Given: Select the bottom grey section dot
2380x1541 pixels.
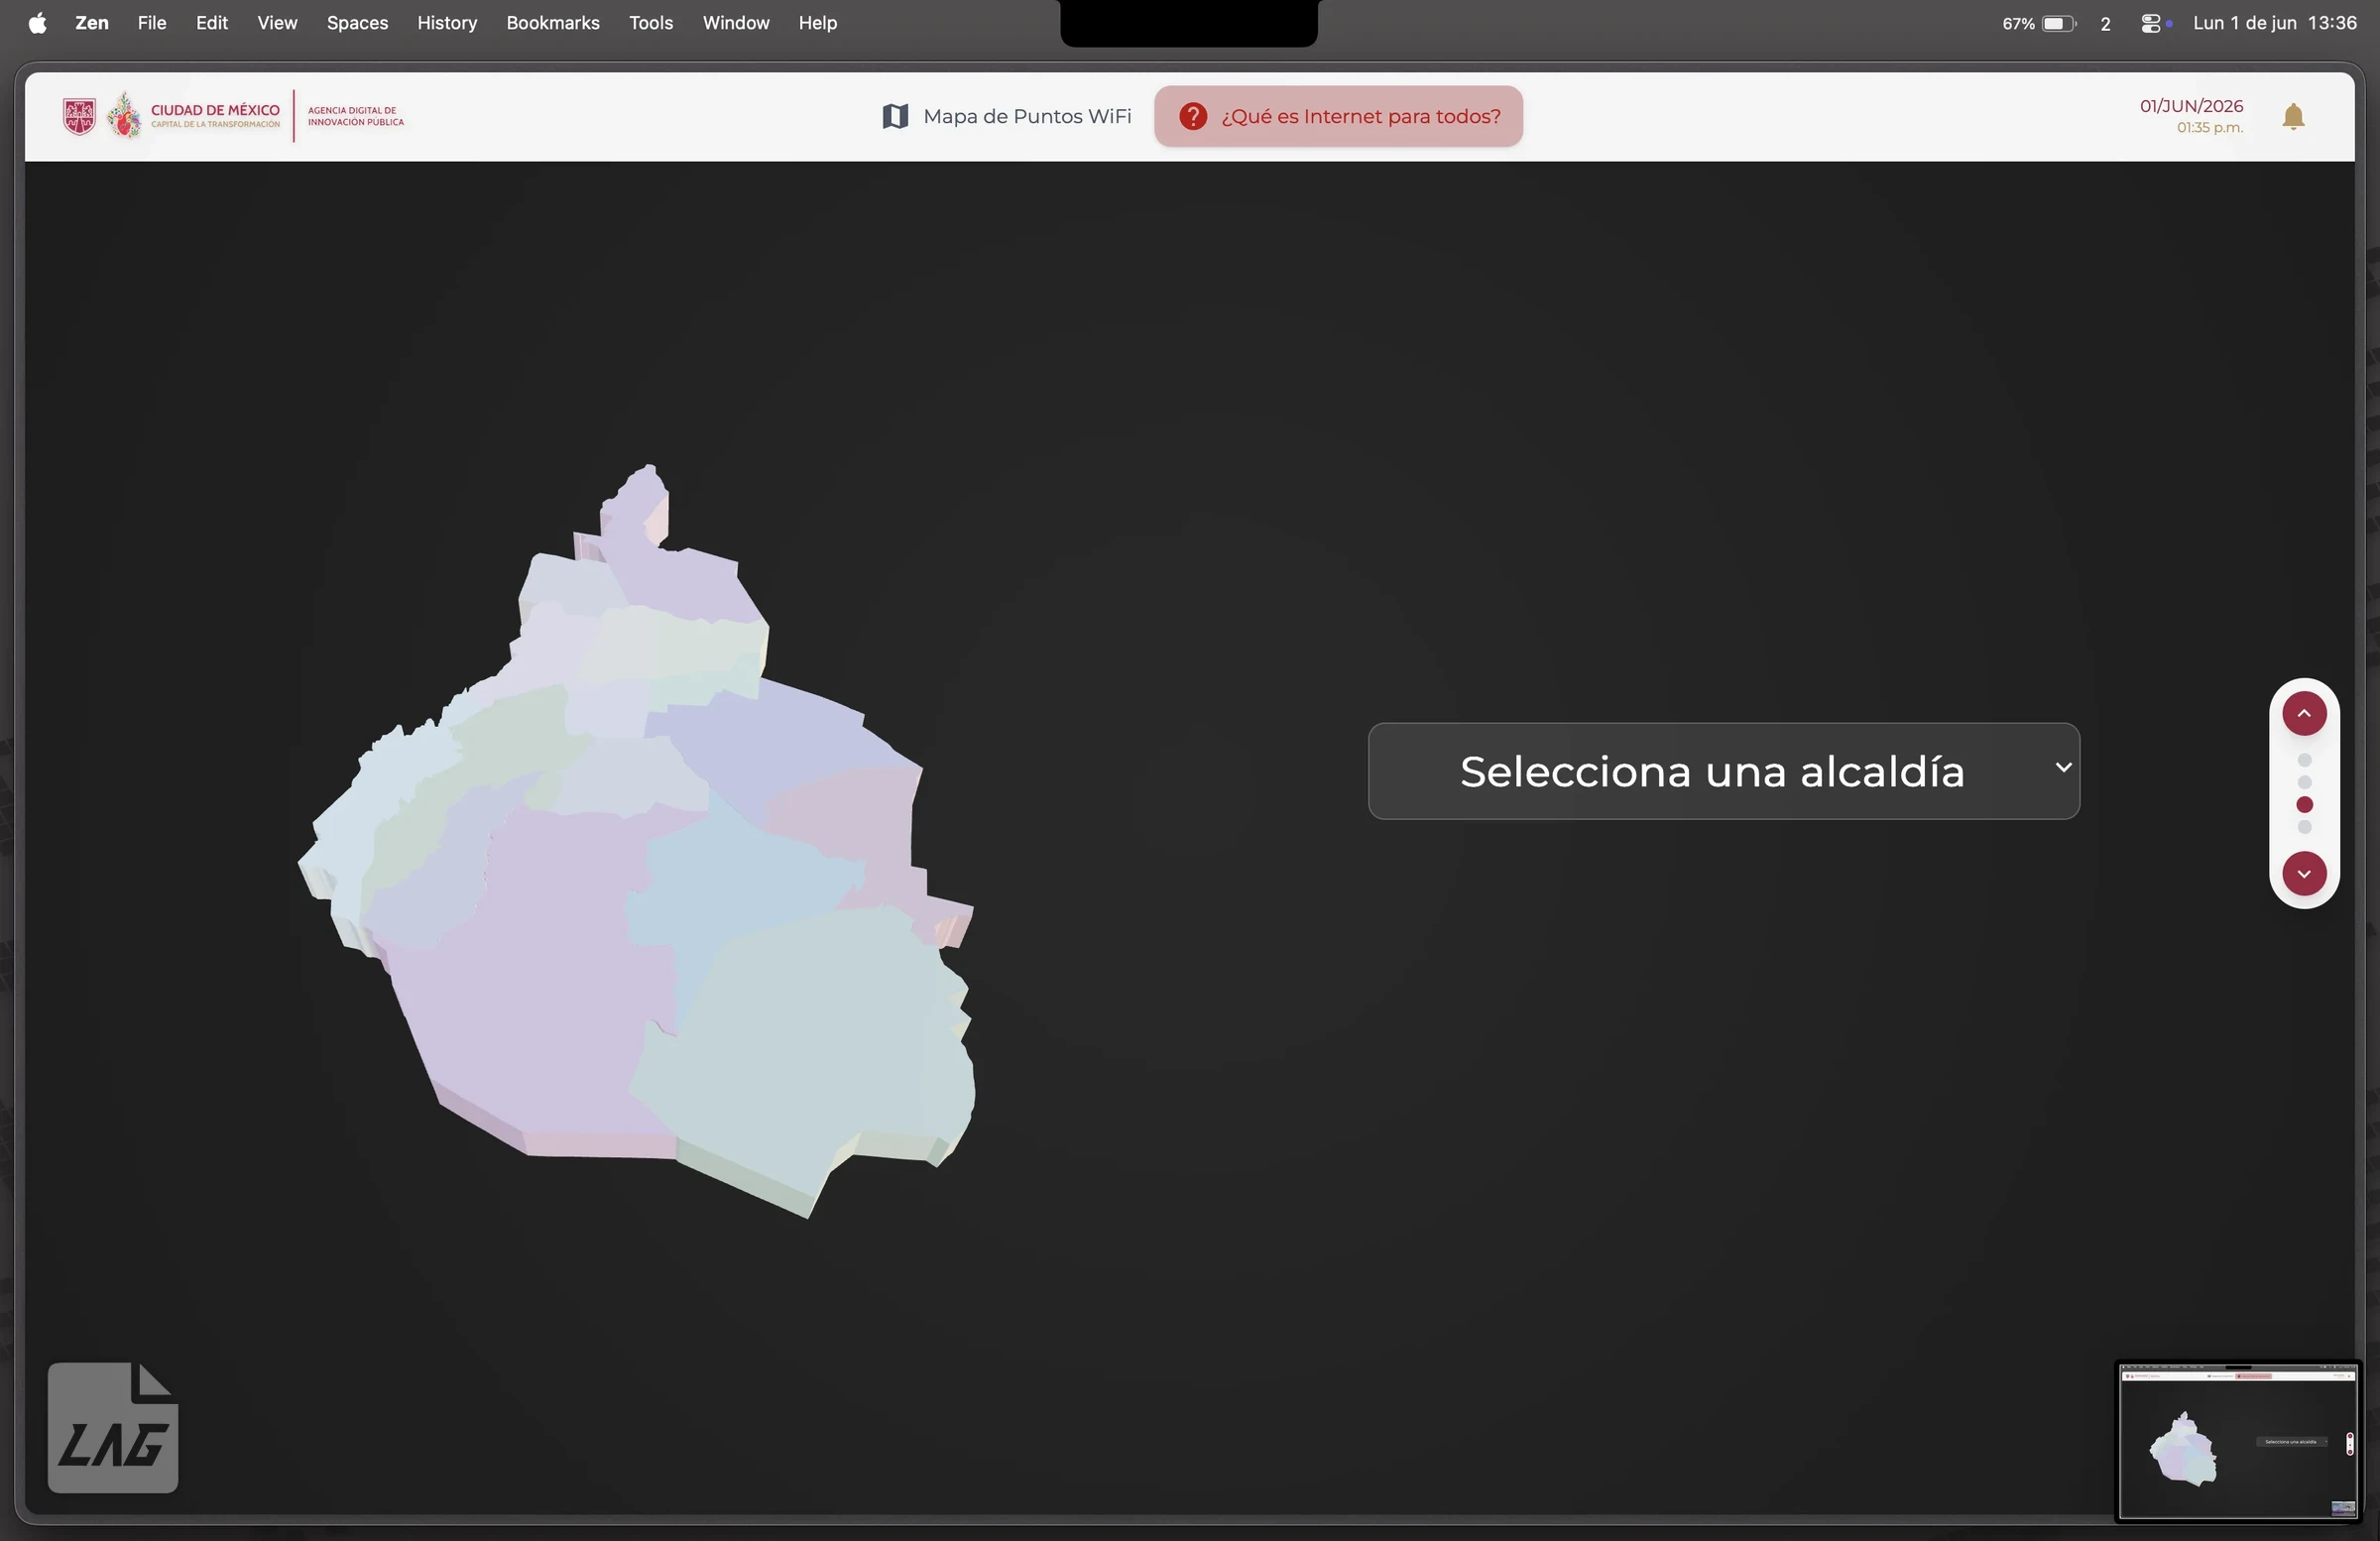Looking at the screenshot, I should click(x=2304, y=827).
